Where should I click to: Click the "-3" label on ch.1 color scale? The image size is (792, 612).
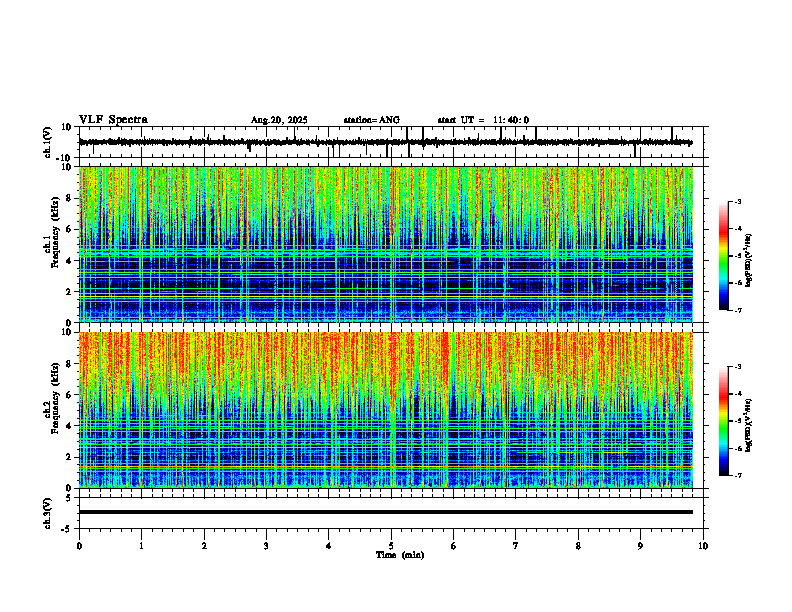pyautogui.click(x=738, y=202)
